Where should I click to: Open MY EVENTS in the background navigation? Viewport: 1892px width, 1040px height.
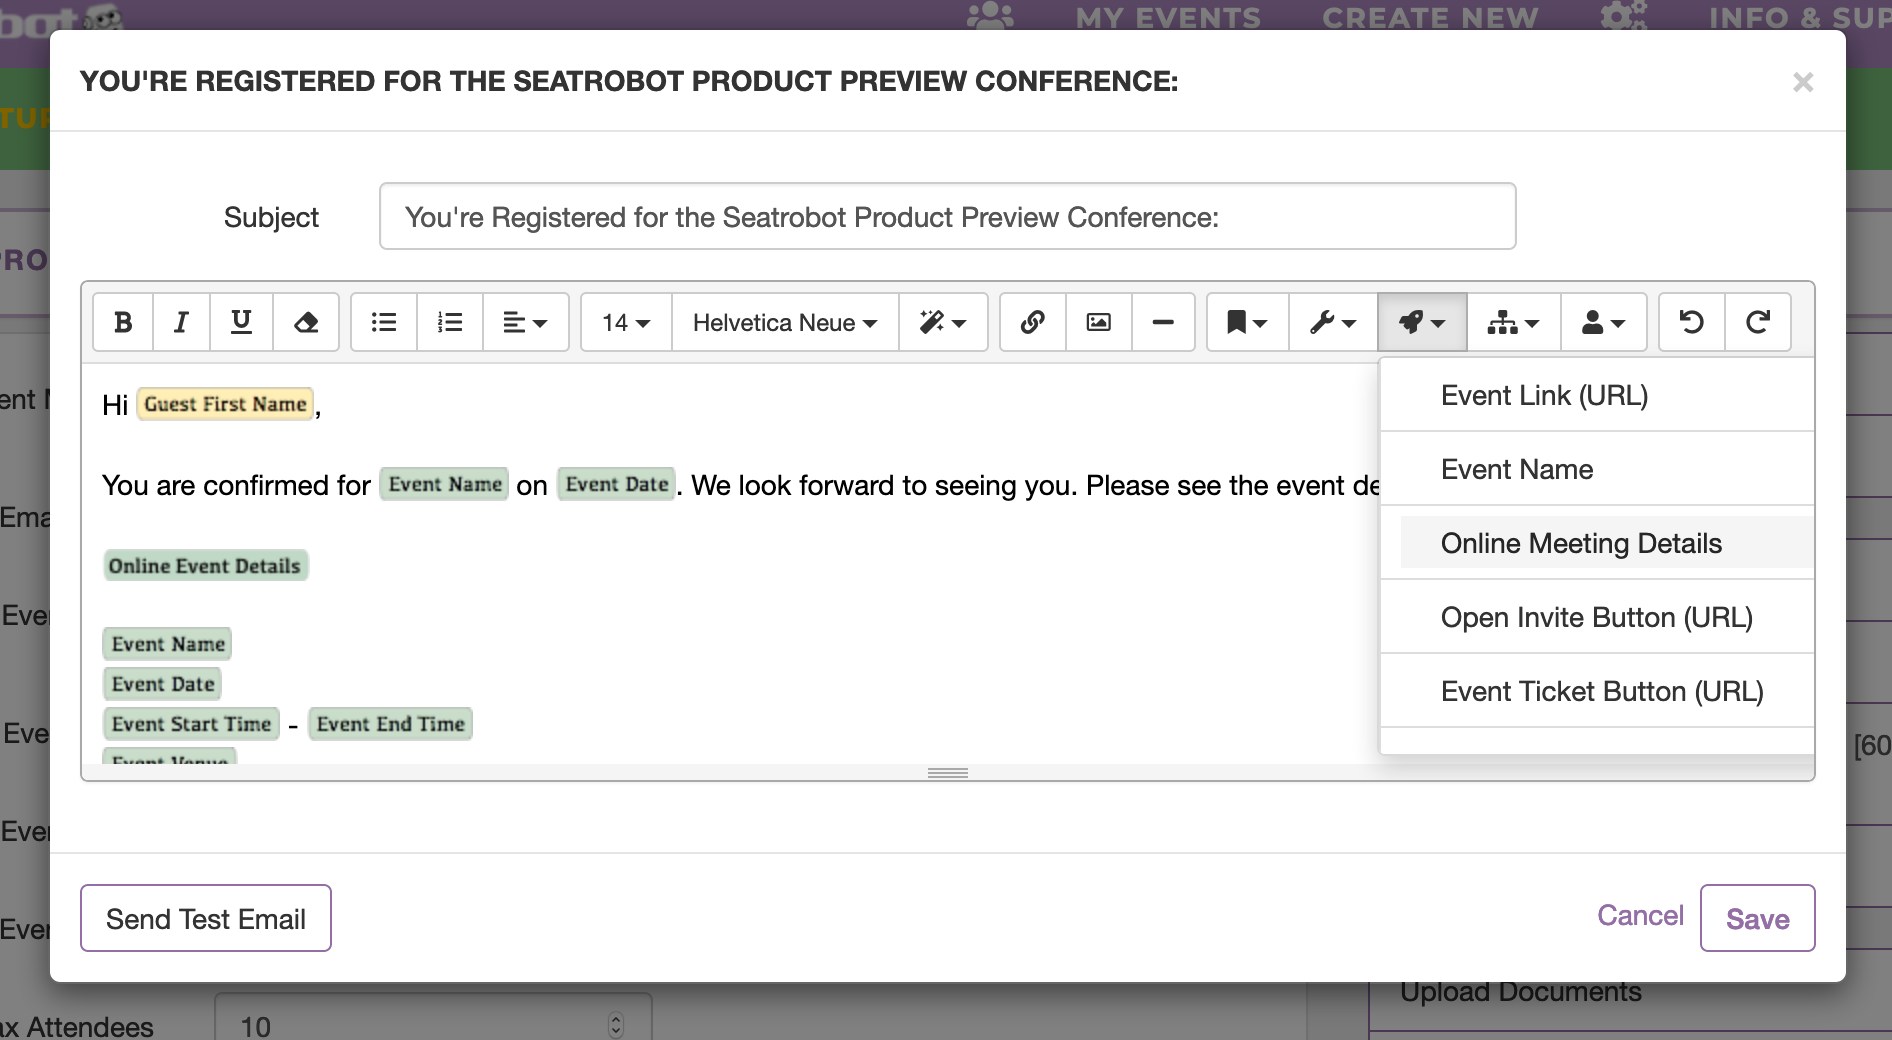click(1168, 16)
